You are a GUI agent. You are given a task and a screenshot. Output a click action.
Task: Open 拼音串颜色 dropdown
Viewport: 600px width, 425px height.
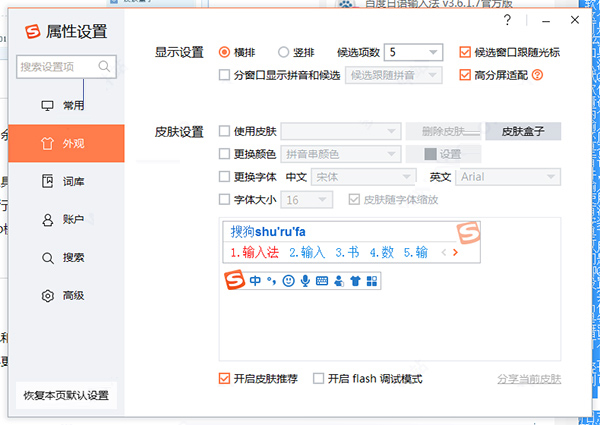point(341,154)
